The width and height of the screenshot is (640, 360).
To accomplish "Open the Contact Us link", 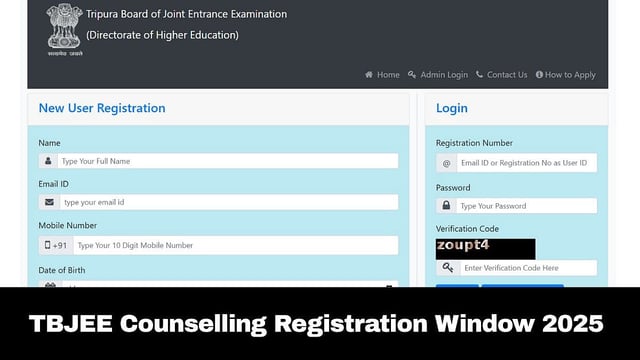I will click(x=507, y=75).
